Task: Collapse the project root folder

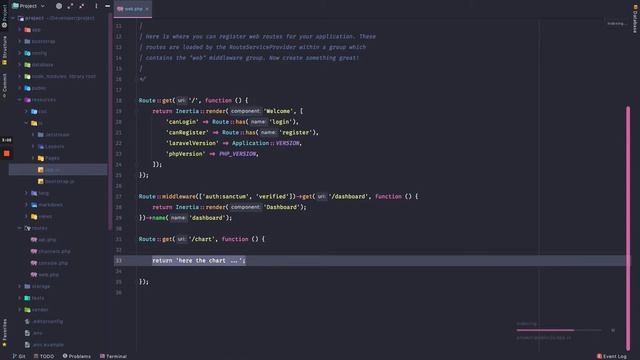Action: coord(13,18)
